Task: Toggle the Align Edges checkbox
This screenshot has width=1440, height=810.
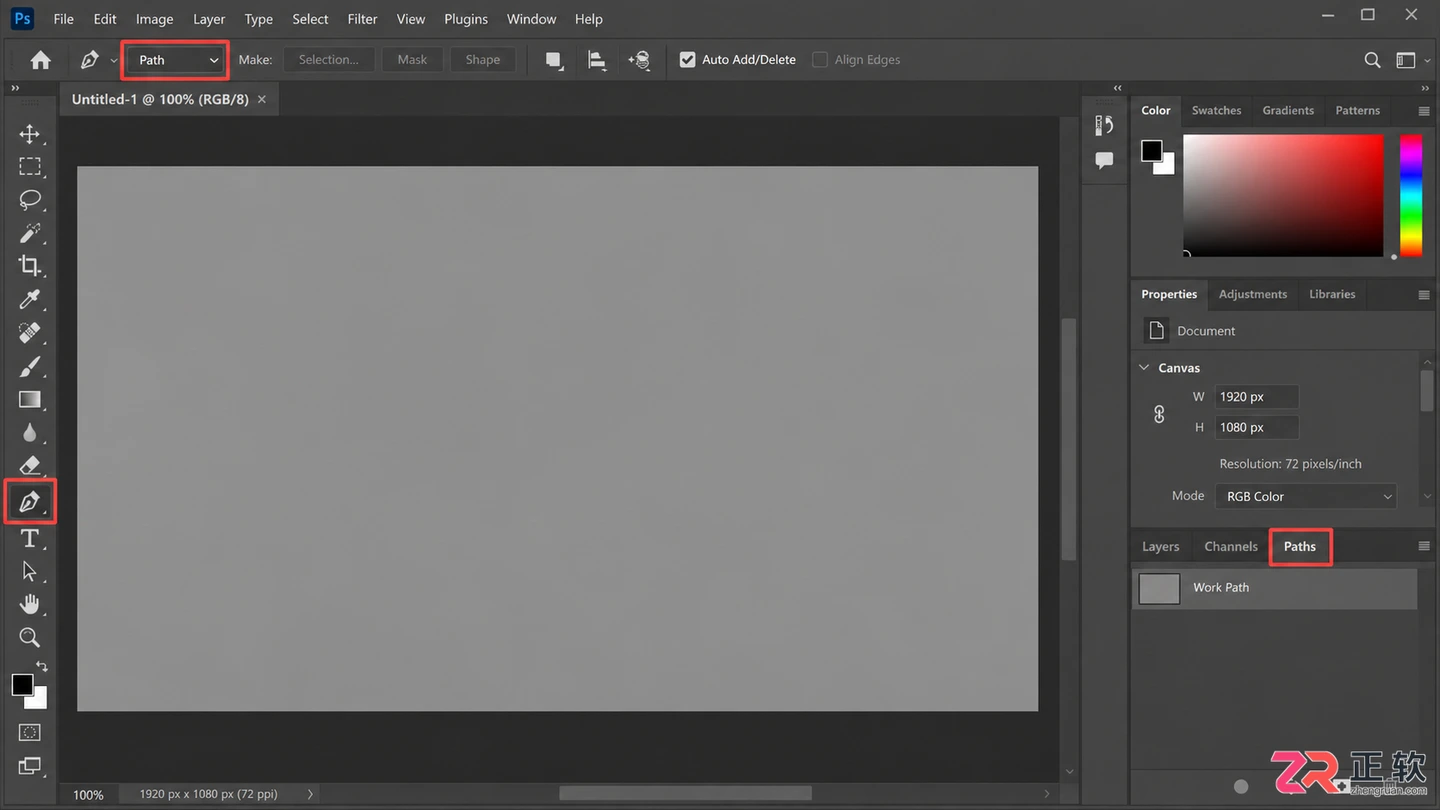Action: click(x=820, y=60)
